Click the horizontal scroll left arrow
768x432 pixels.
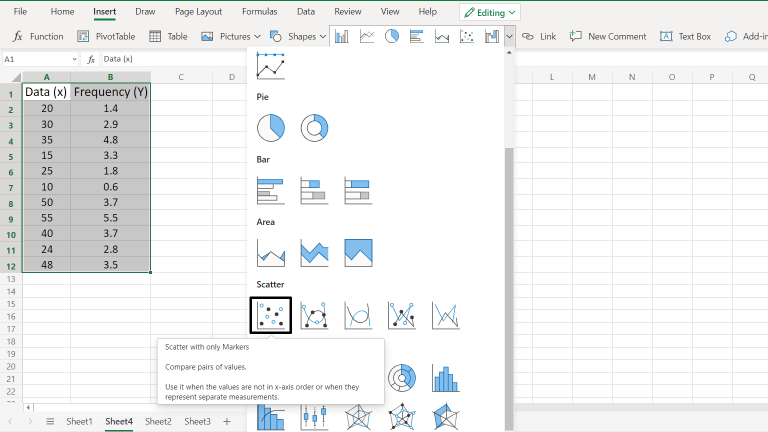click(x=28, y=408)
